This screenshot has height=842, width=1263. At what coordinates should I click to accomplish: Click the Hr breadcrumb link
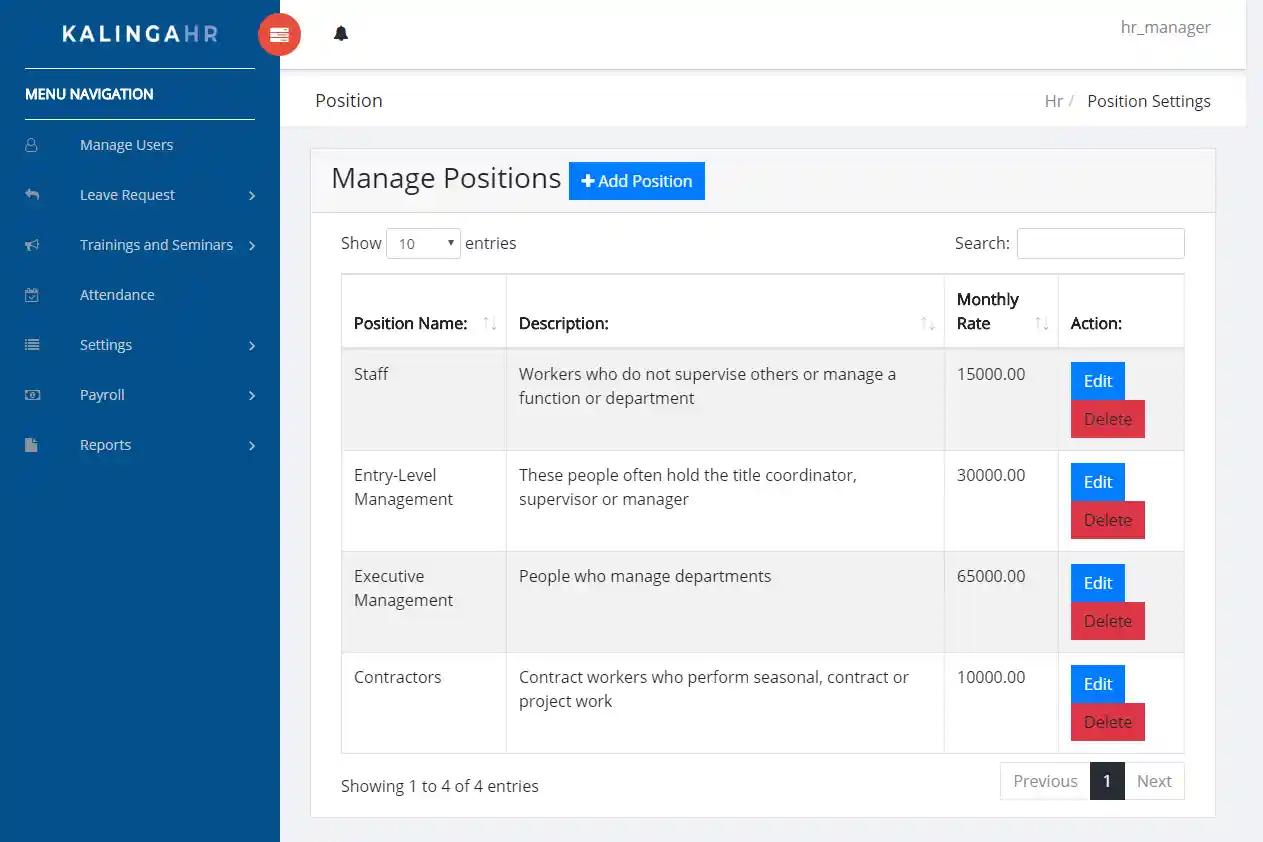1053,101
